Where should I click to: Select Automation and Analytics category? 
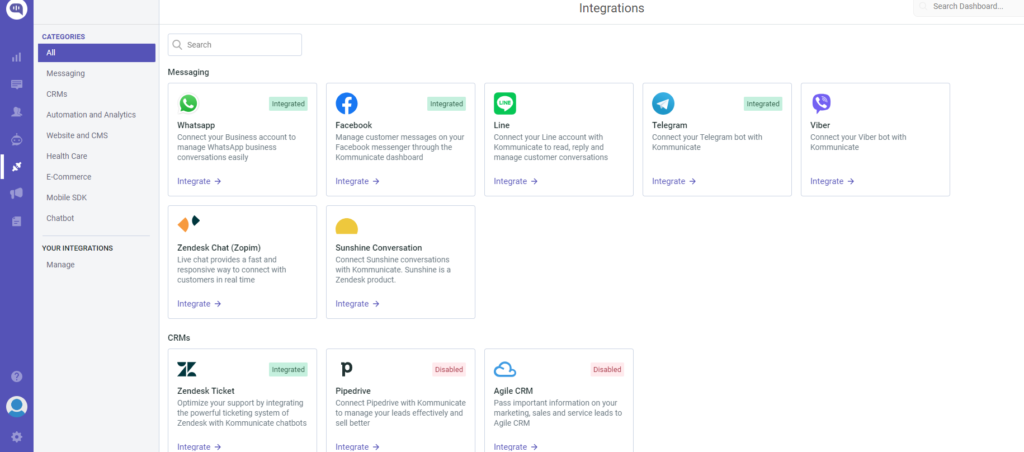(x=91, y=115)
